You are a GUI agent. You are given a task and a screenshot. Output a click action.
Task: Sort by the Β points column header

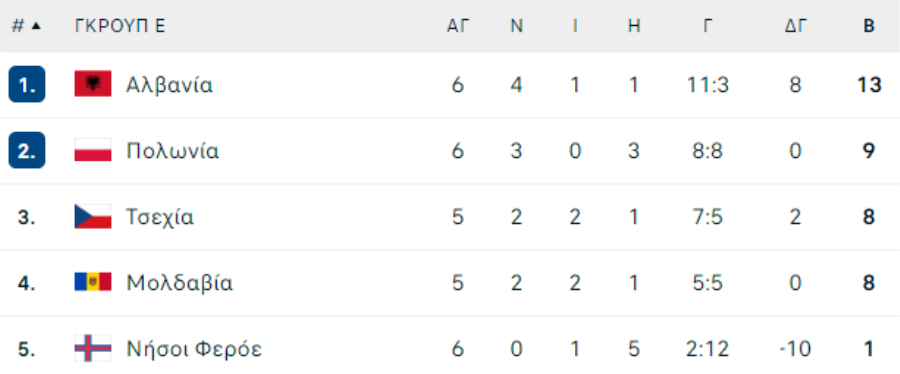coord(869,26)
